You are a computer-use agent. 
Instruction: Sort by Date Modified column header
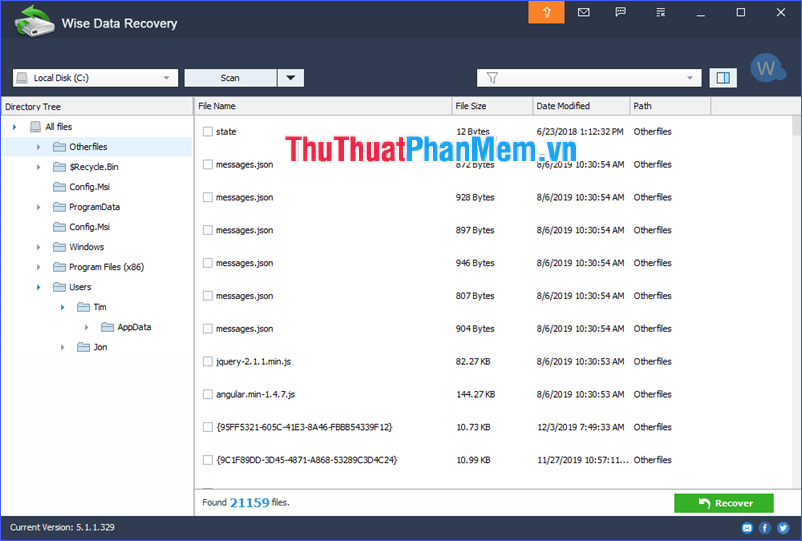[x=581, y=106]
